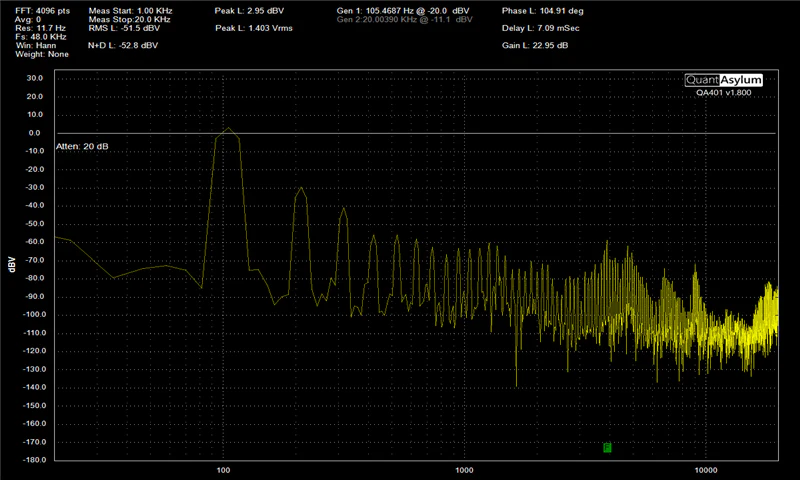
Task: Click the 'Delay L: 7.09 mSec' readout
Action: point(541,28)
